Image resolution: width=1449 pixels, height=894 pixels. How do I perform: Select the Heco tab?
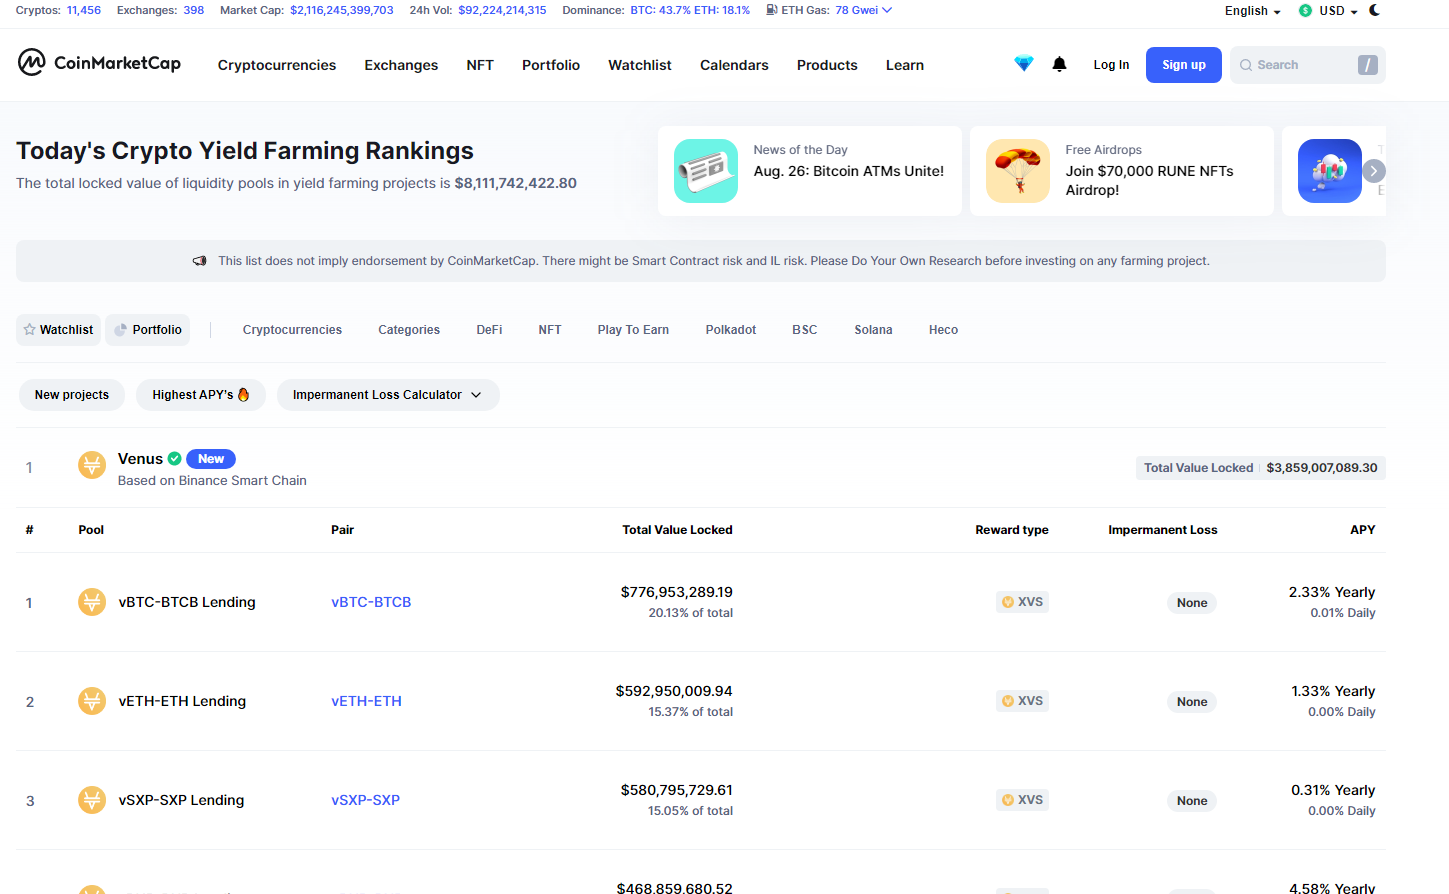pos(943,330)
